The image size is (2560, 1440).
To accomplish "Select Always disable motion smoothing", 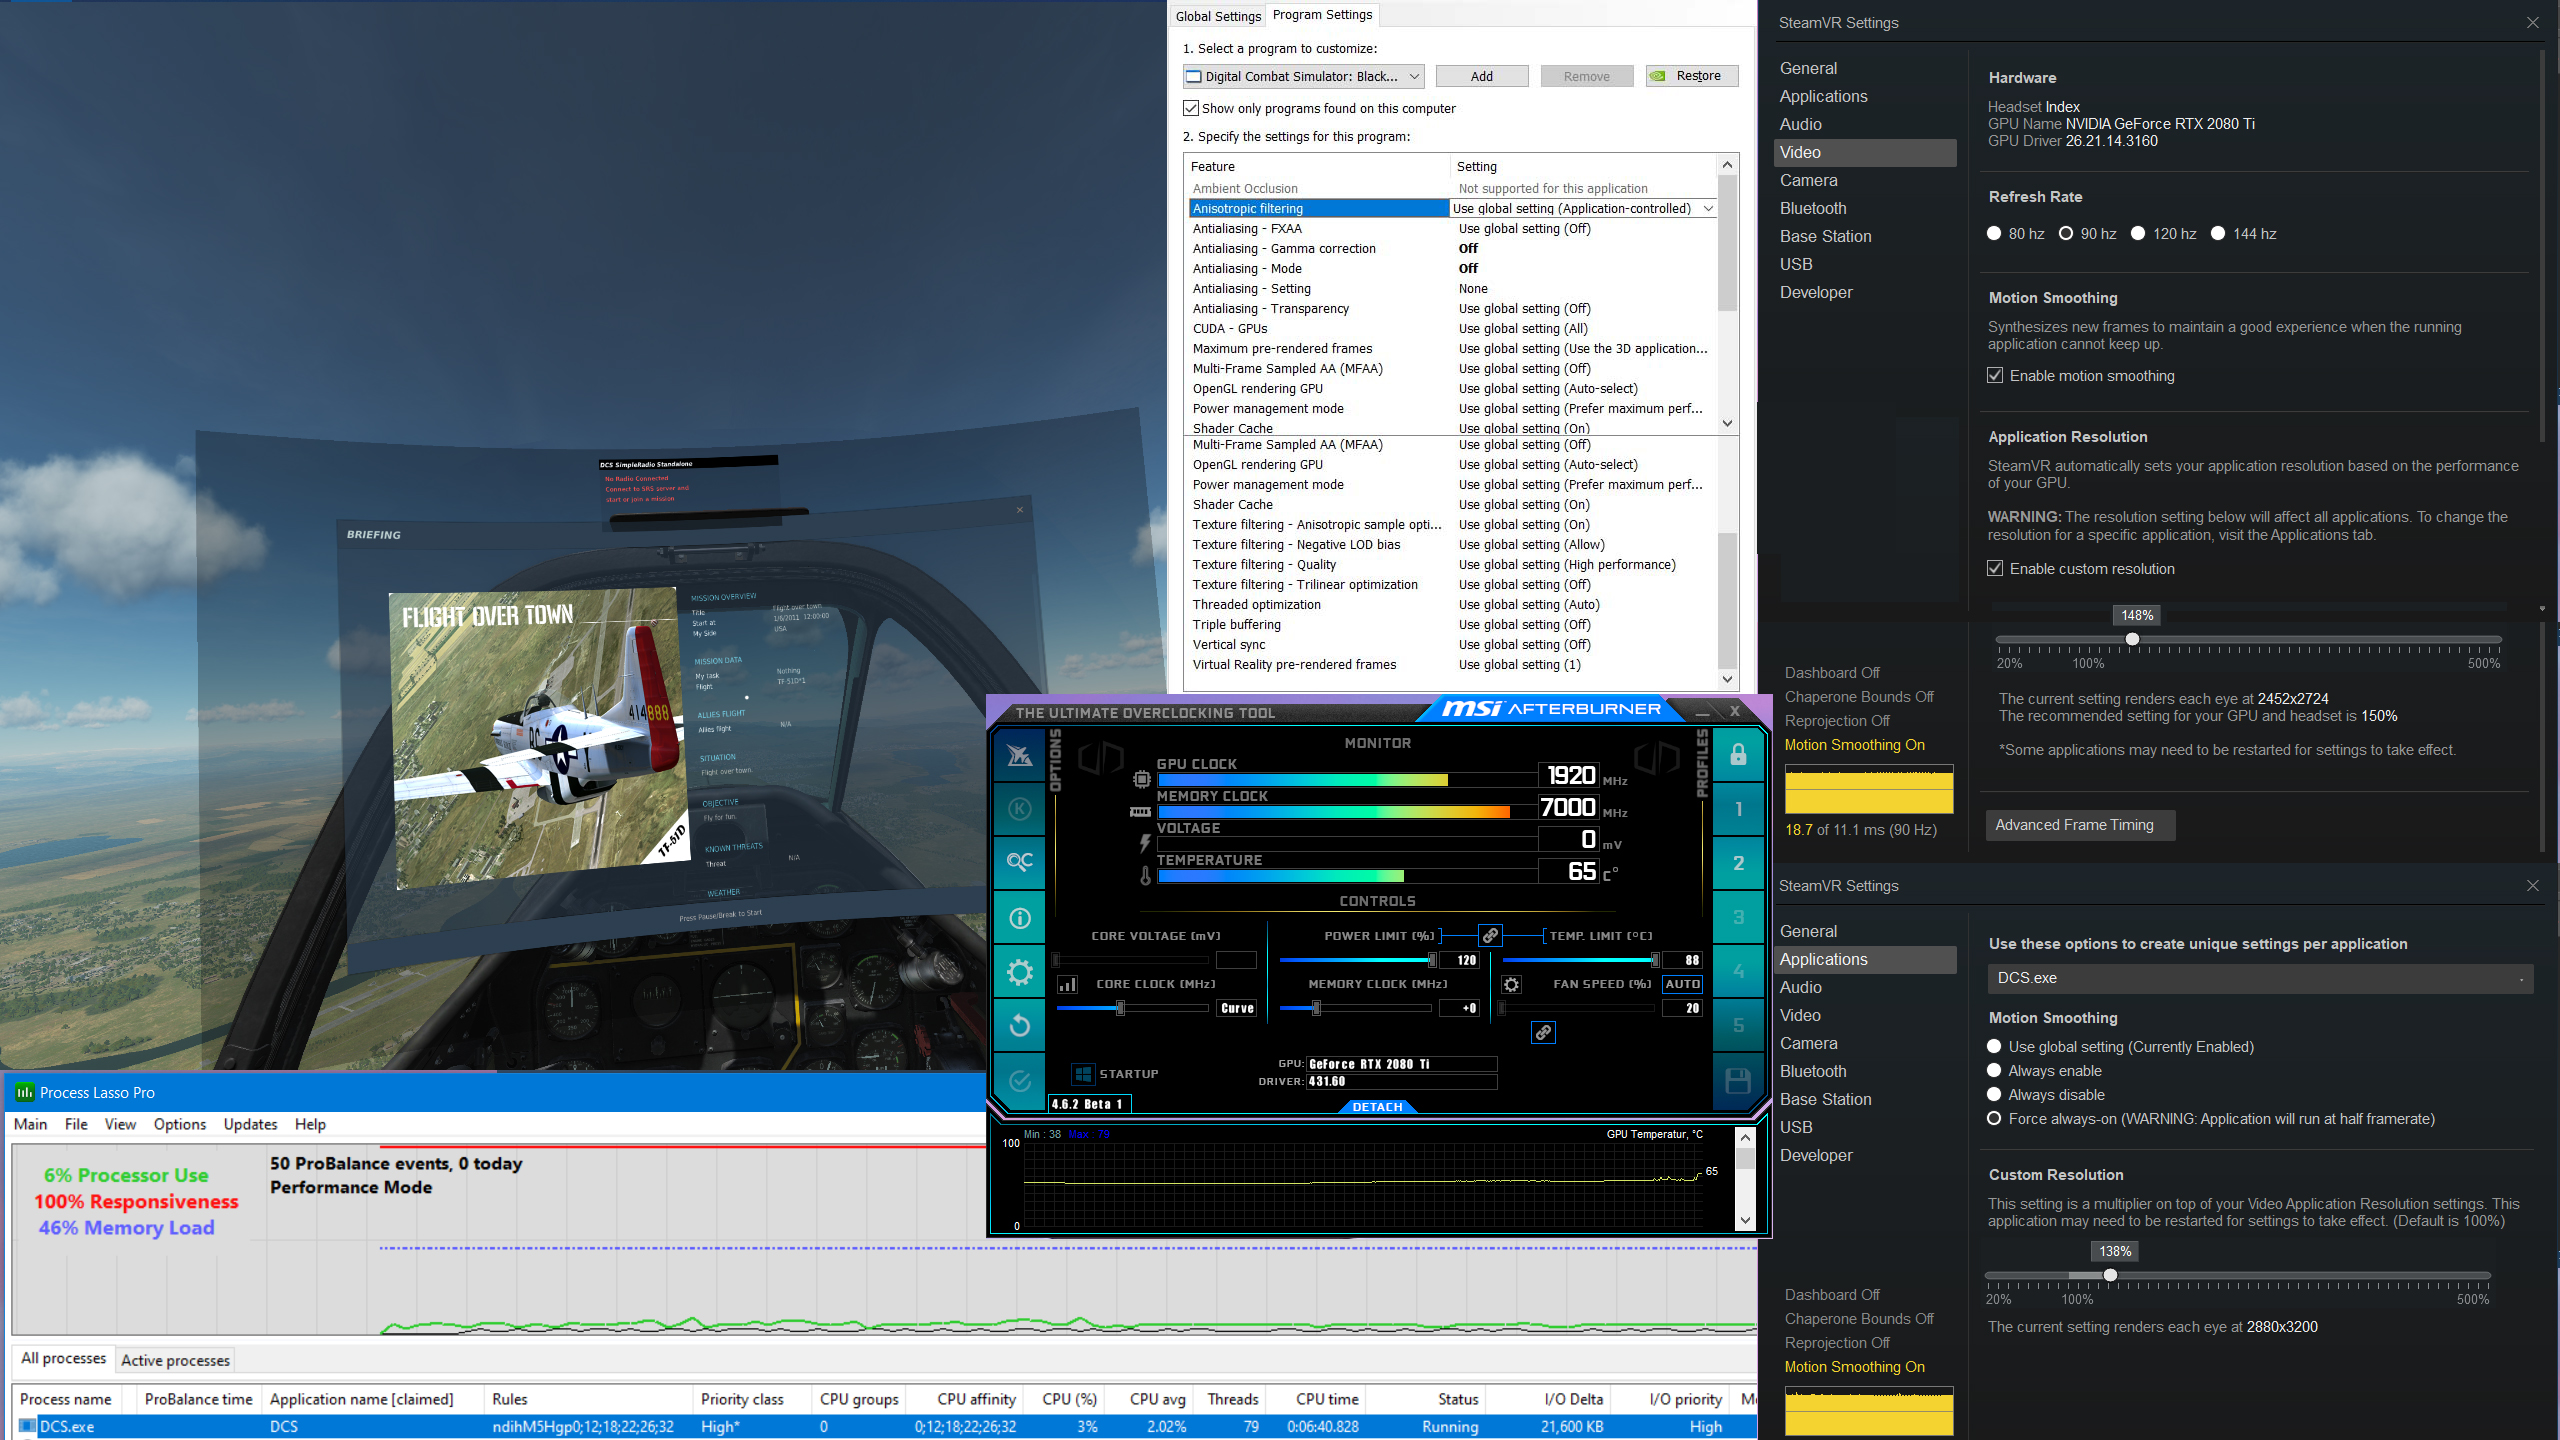I will point(1994,1095).
